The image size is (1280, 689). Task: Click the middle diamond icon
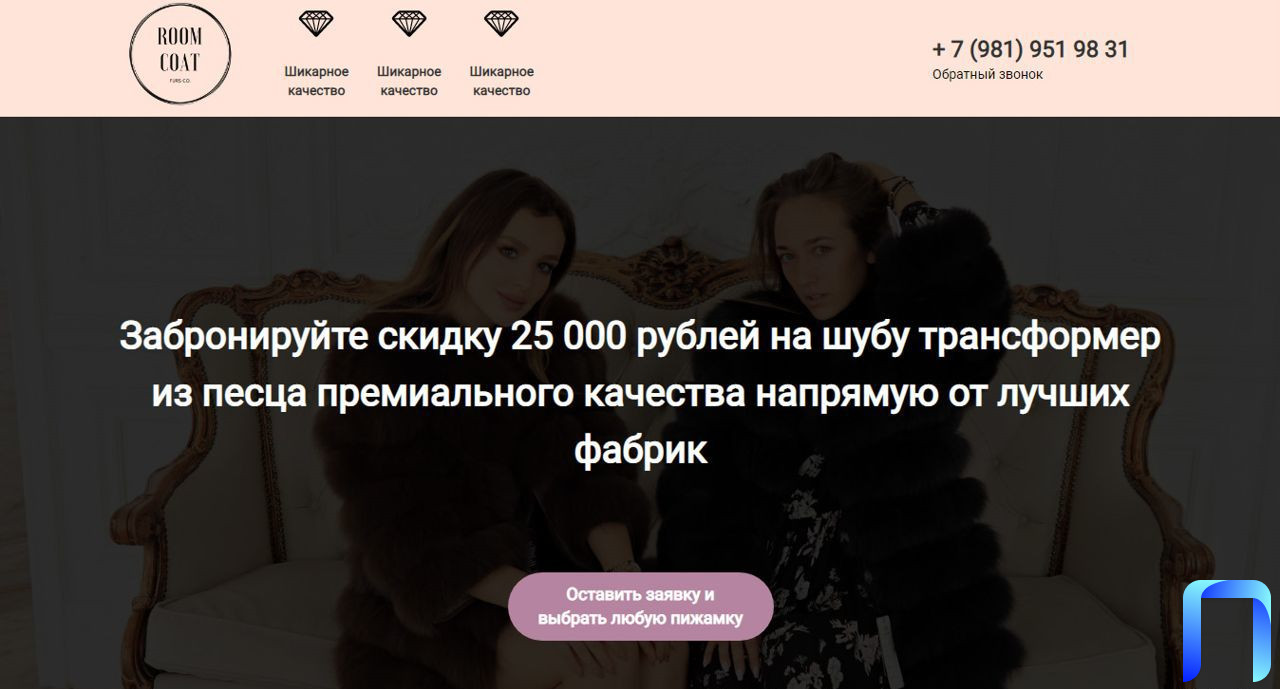pos(409,23)
